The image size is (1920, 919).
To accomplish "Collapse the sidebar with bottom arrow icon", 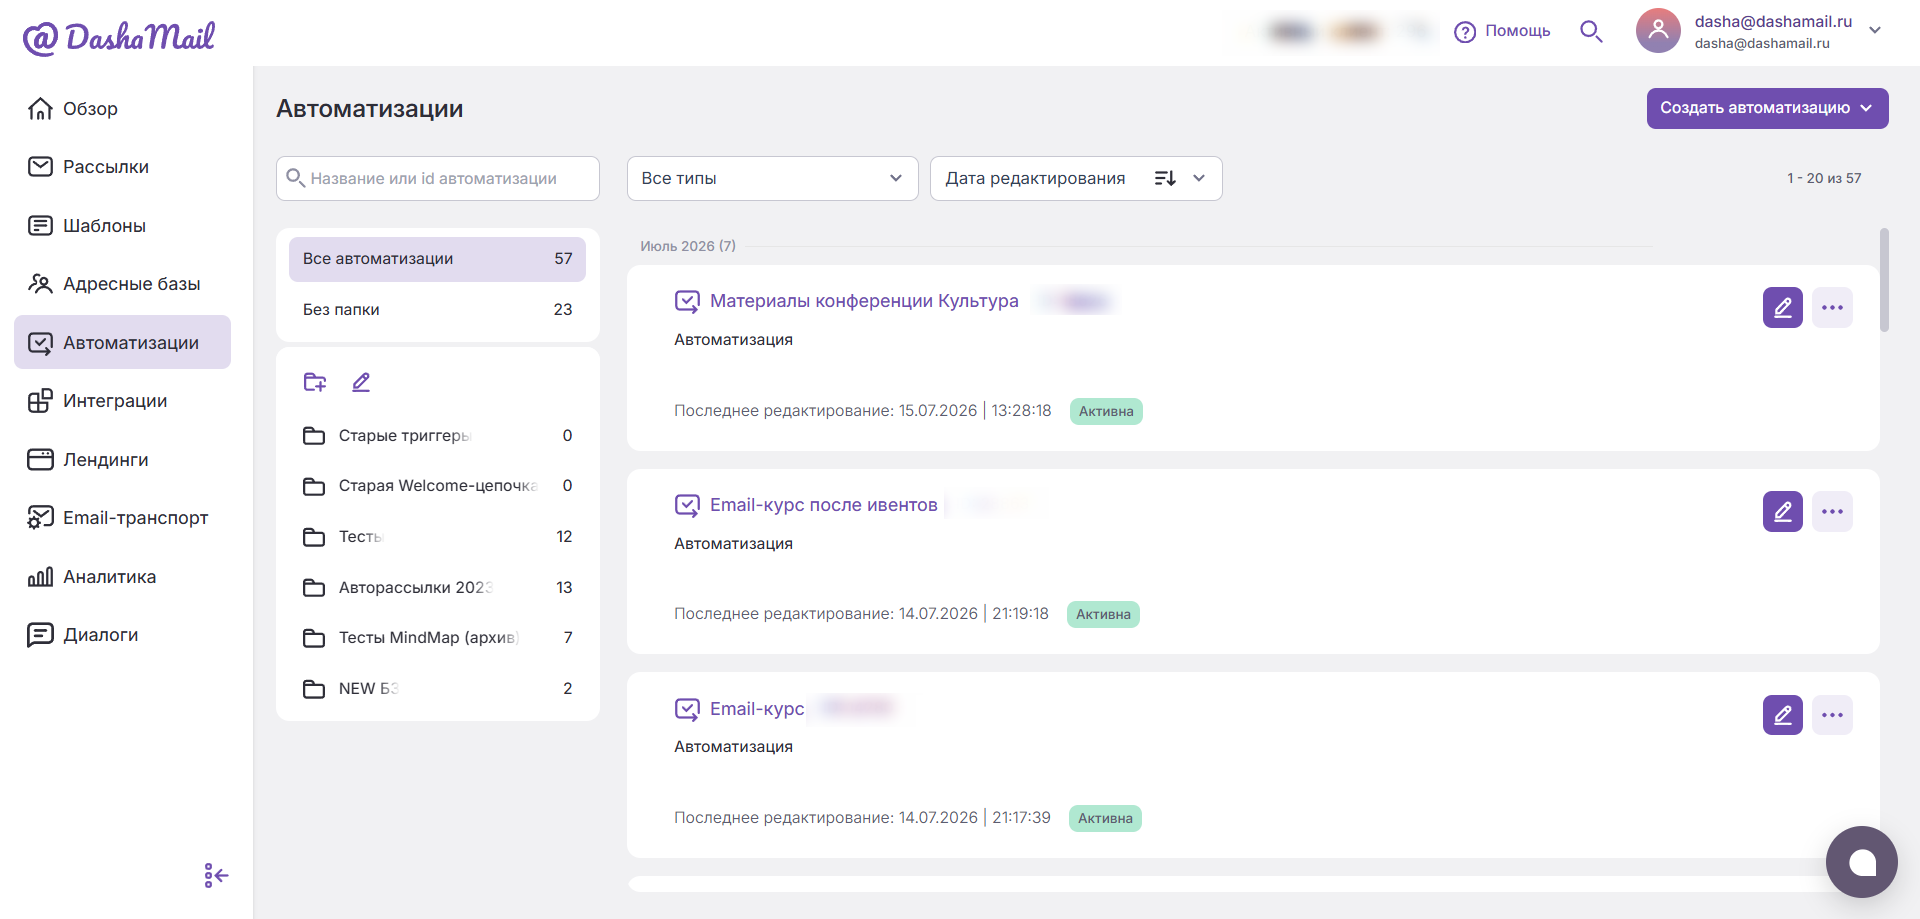I will point(216,876).
